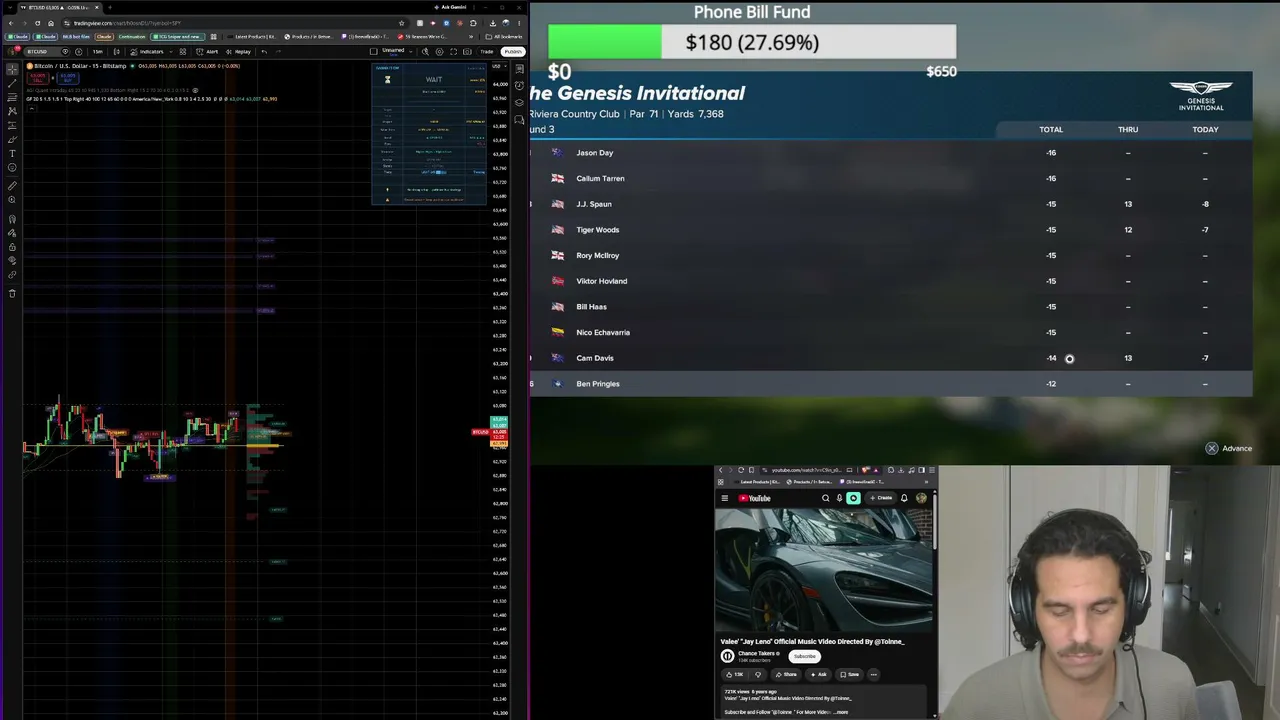Open the YouTube more actions ellipsis
Screen dimensions: 1280x720
[x=873, y=674]
